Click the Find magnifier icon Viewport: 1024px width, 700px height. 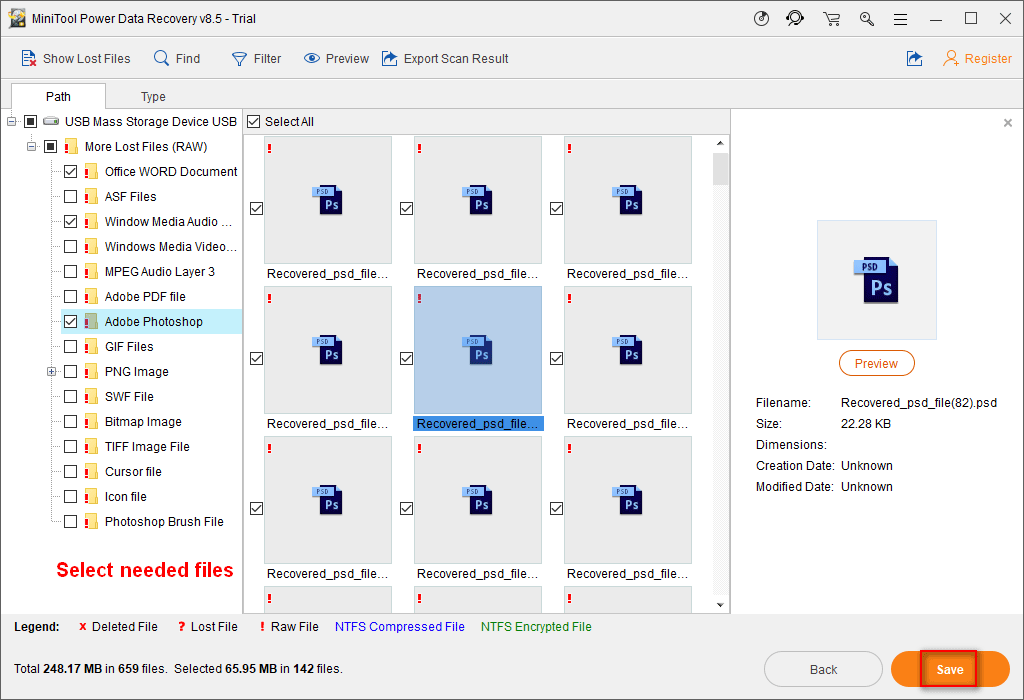161,58
